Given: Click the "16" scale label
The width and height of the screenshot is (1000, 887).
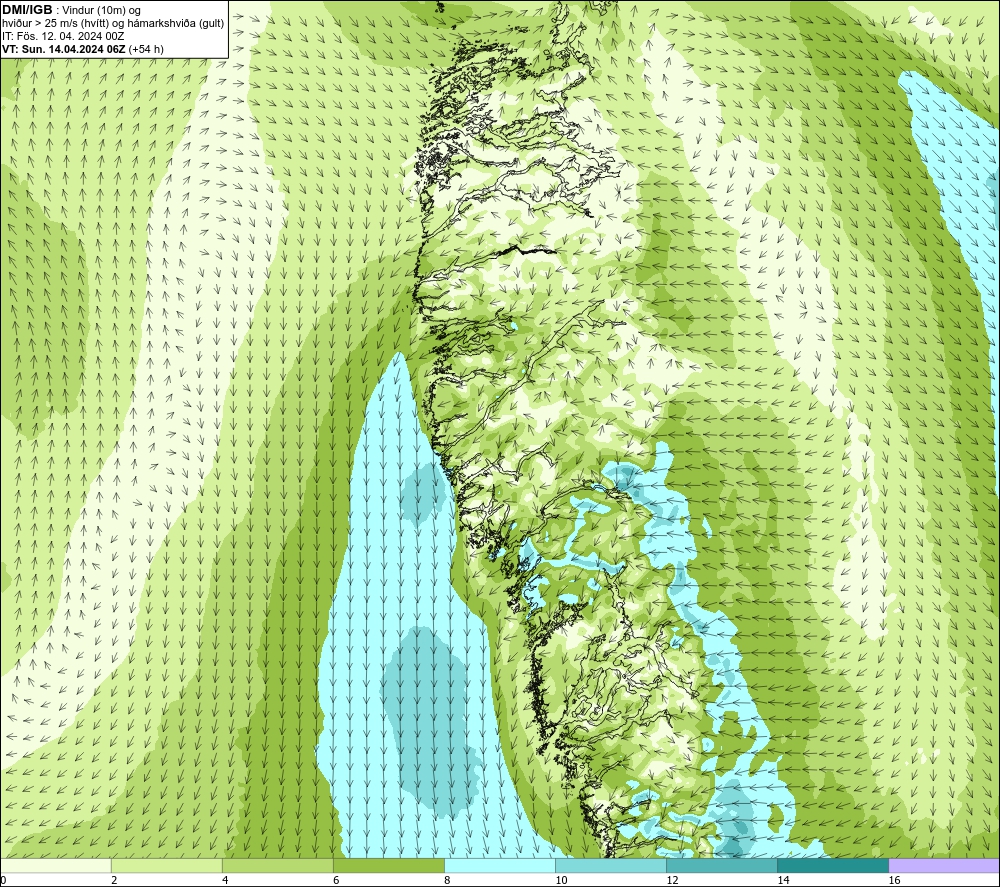Looking at the screenshot, I should 894,881.
